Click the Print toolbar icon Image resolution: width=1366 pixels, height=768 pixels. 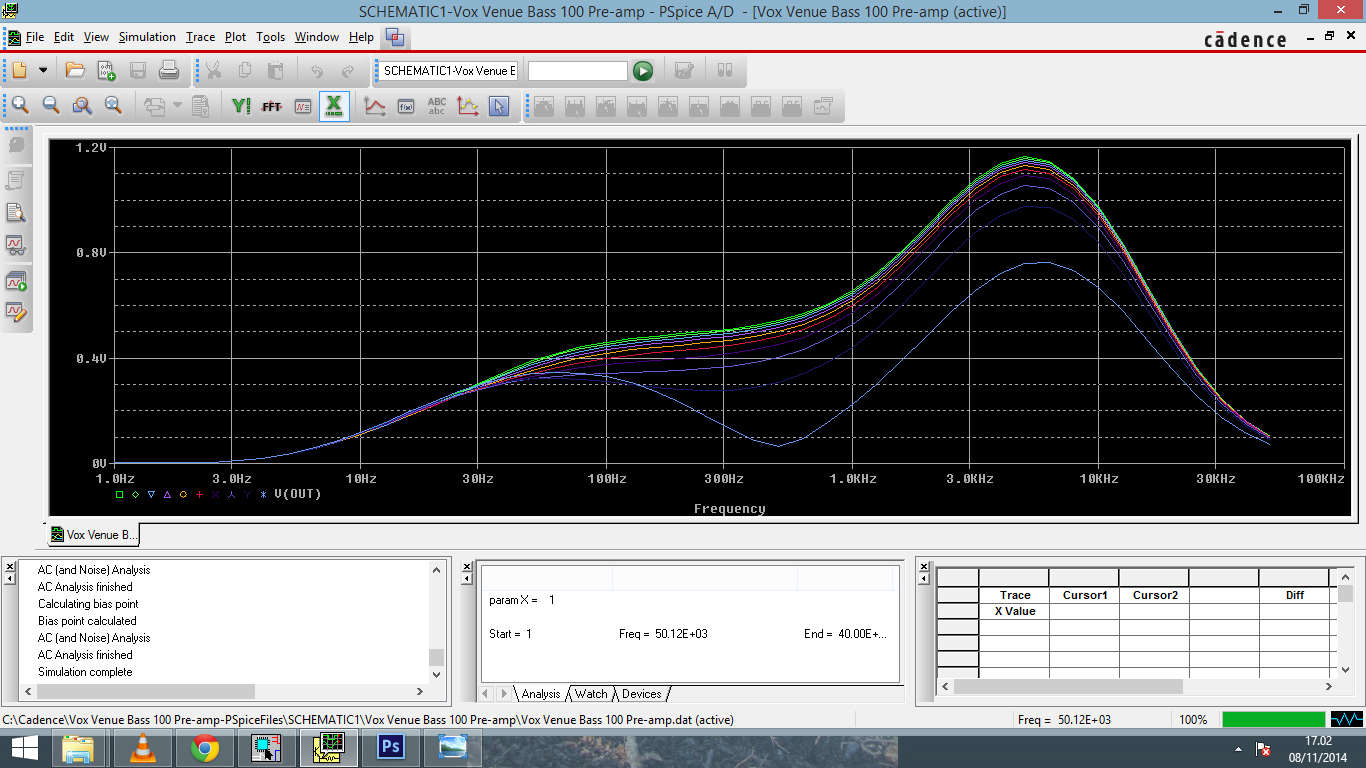pos(169,71)
